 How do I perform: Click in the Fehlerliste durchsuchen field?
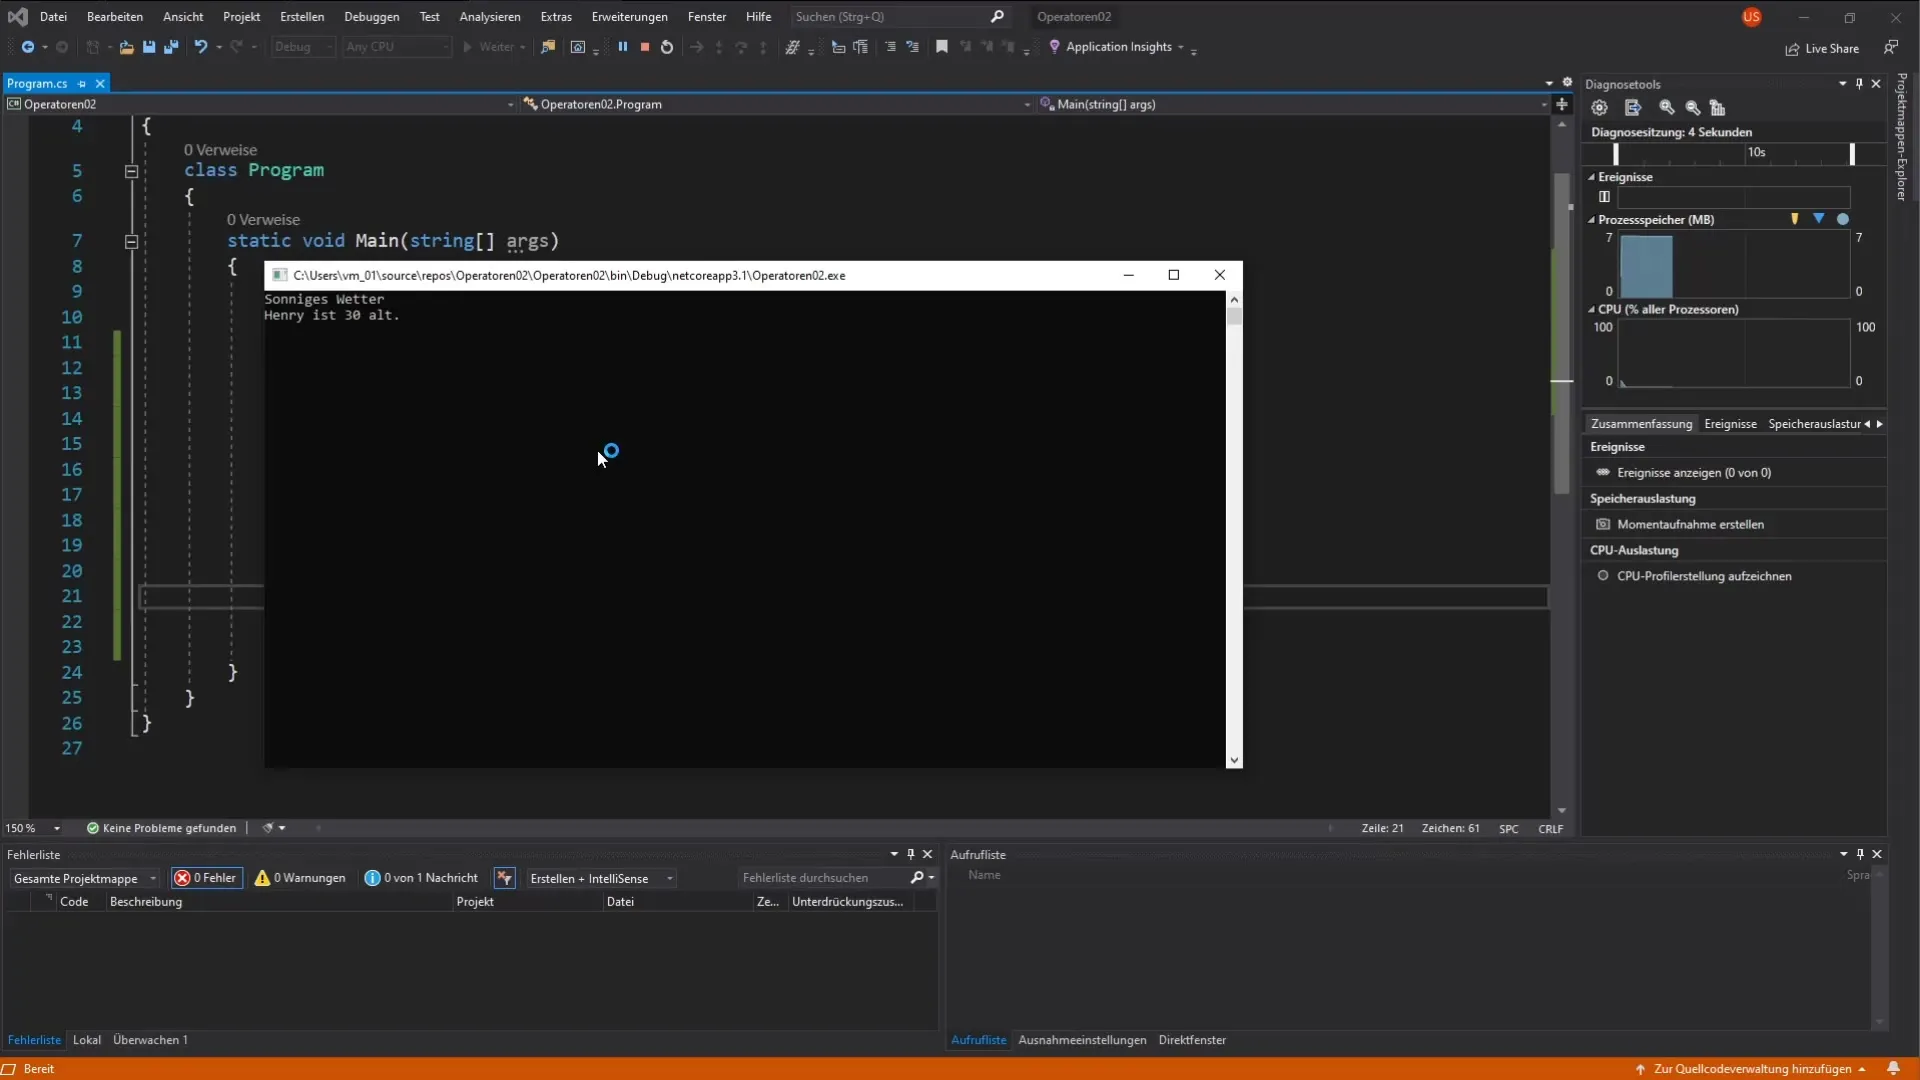coord(824,878)
